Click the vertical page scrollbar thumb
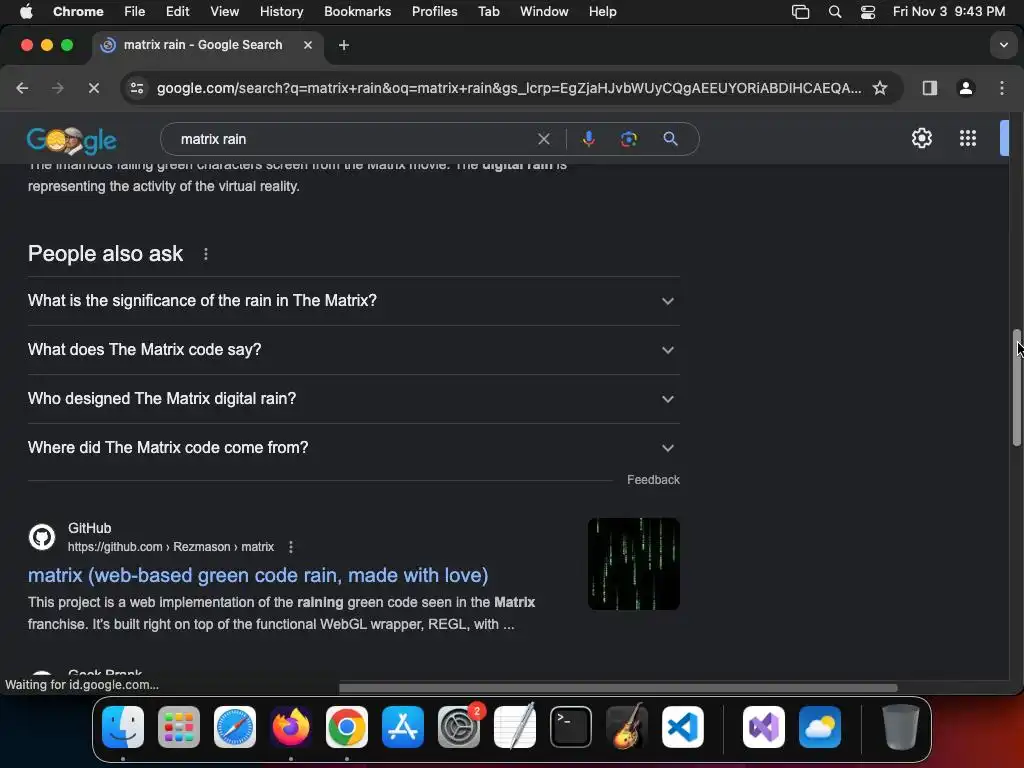This screenshot has height=768, width=1024. (x=1017, y=388)
